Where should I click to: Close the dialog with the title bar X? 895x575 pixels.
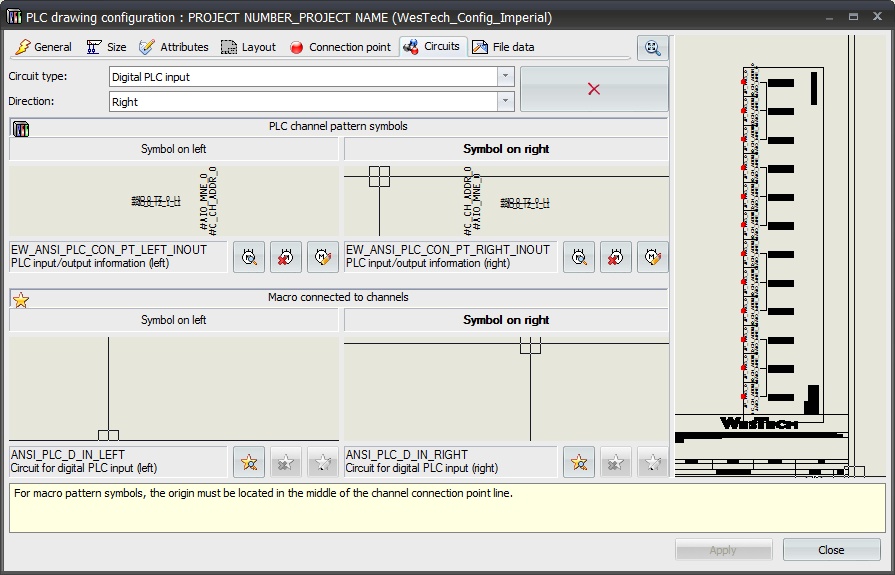click(x=878, y=17)
